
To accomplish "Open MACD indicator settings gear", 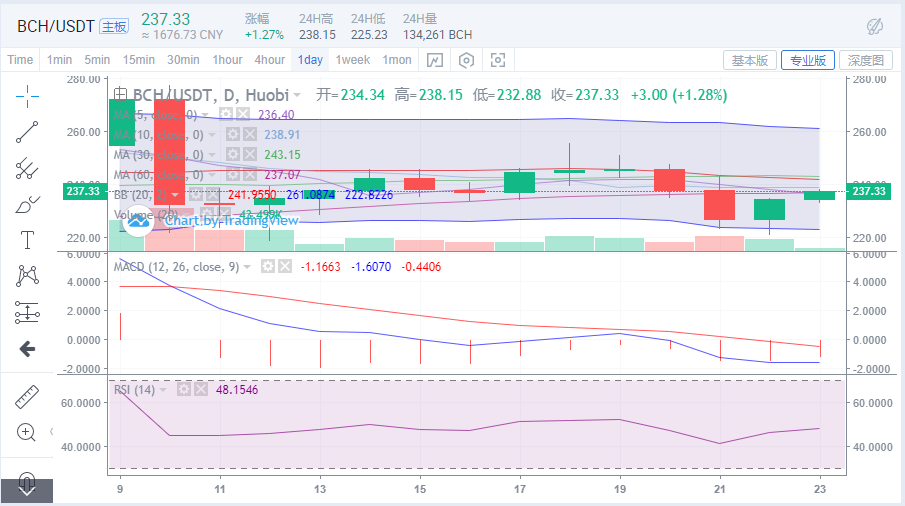I will click(267, 267).
